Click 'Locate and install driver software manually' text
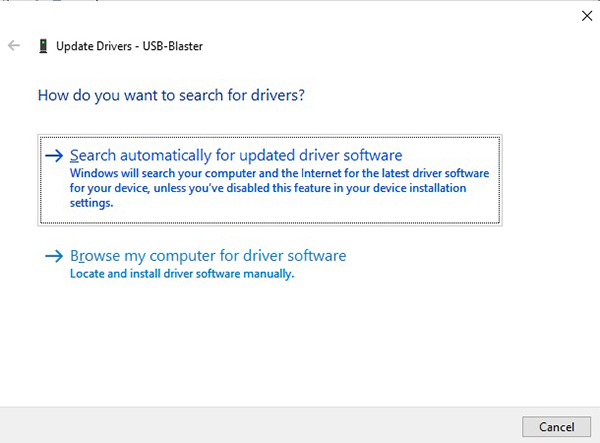The image size is (600, 443). point(182,274)
